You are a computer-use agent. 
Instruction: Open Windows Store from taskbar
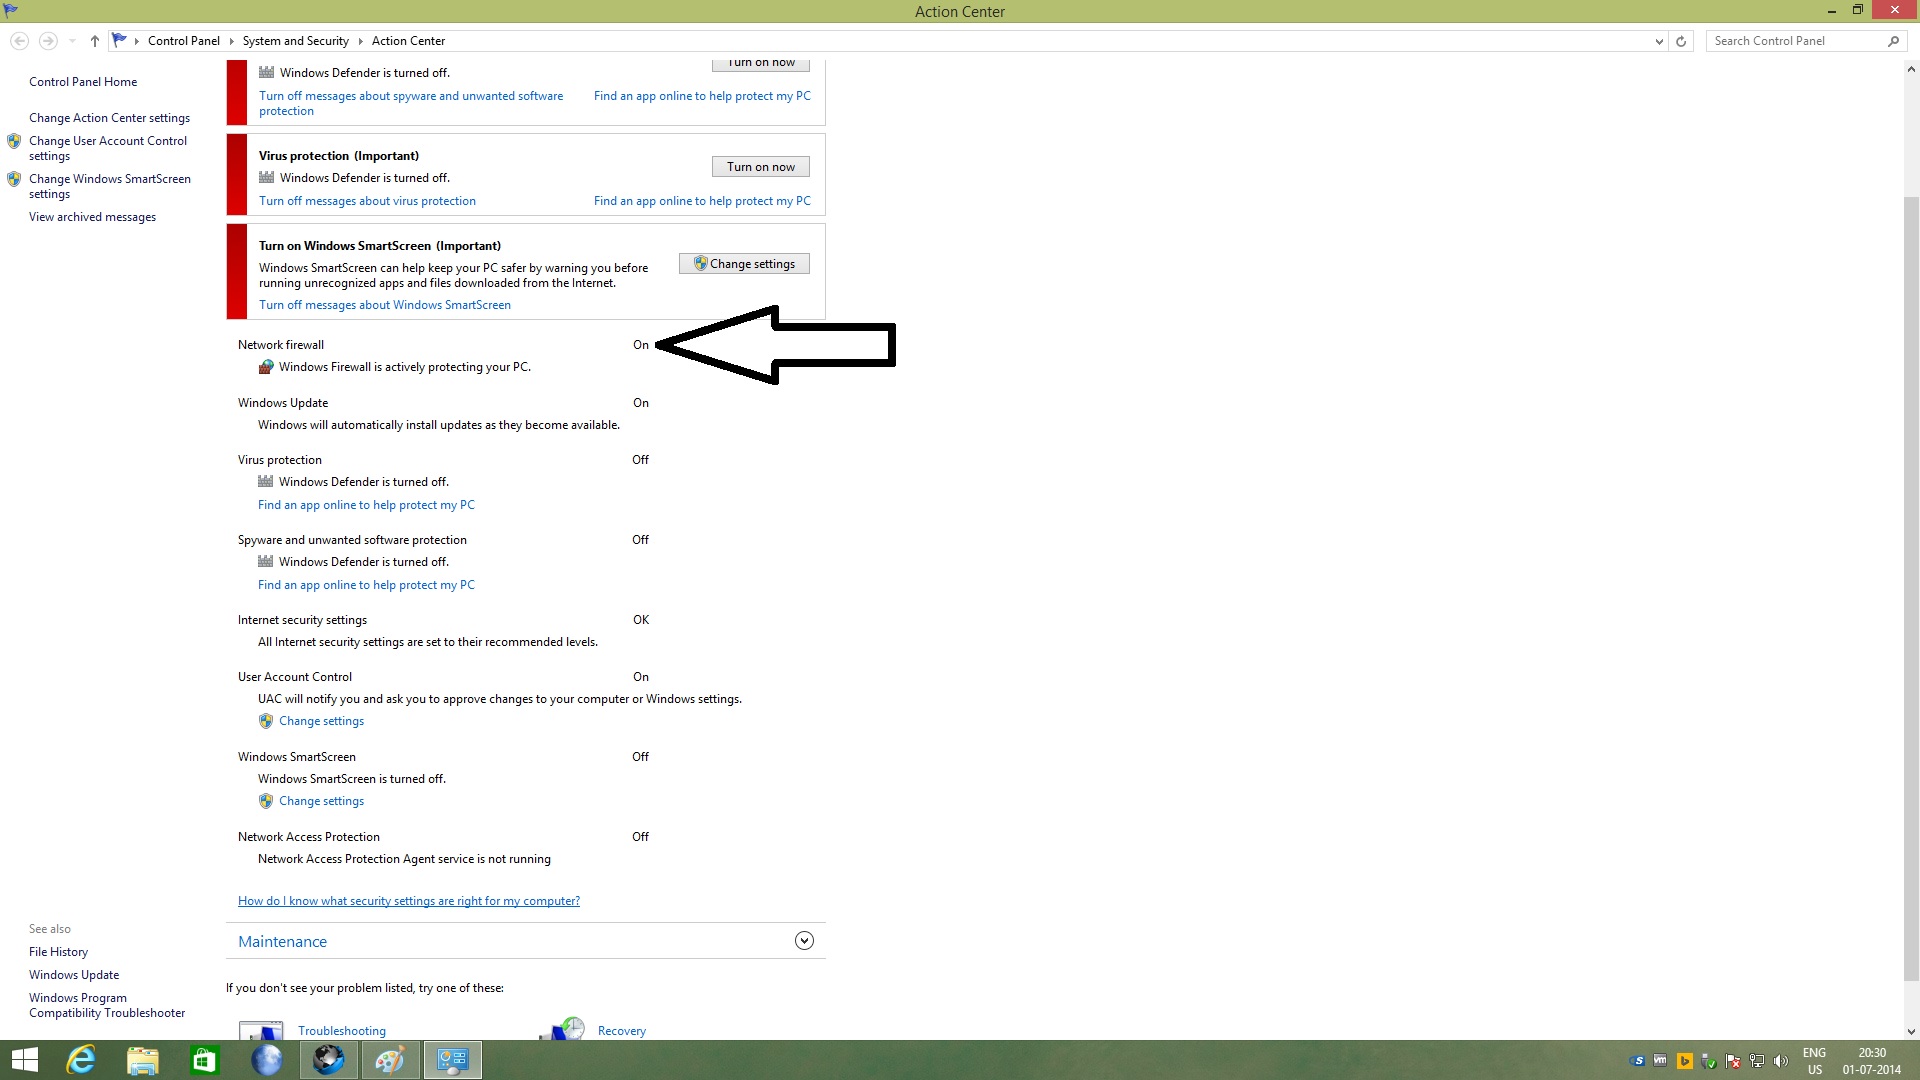tap(204, 1060)
